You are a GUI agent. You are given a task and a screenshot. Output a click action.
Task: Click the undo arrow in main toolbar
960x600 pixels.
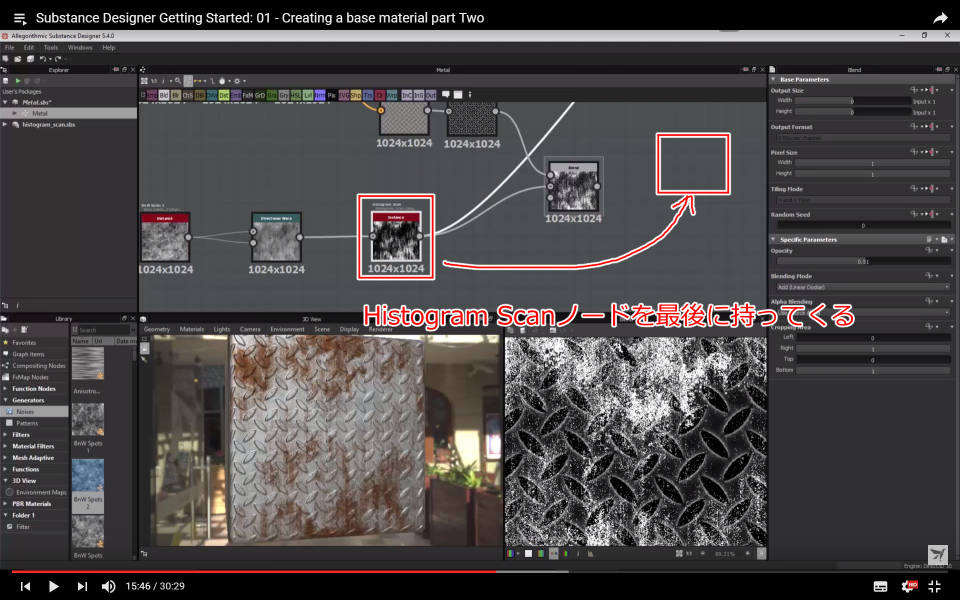[42, 59]
